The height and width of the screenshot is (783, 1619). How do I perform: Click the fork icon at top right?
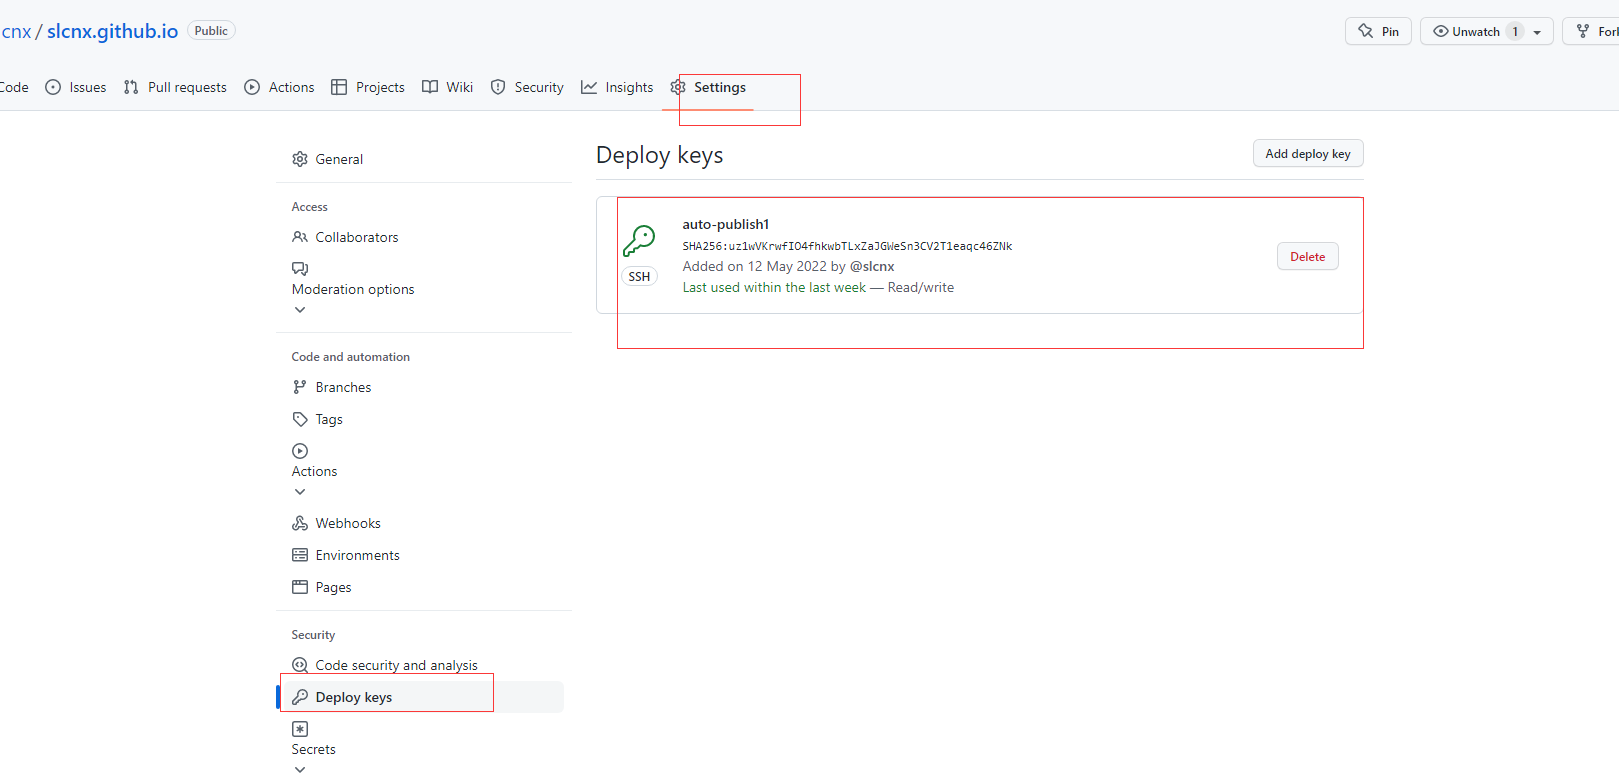1583,31
